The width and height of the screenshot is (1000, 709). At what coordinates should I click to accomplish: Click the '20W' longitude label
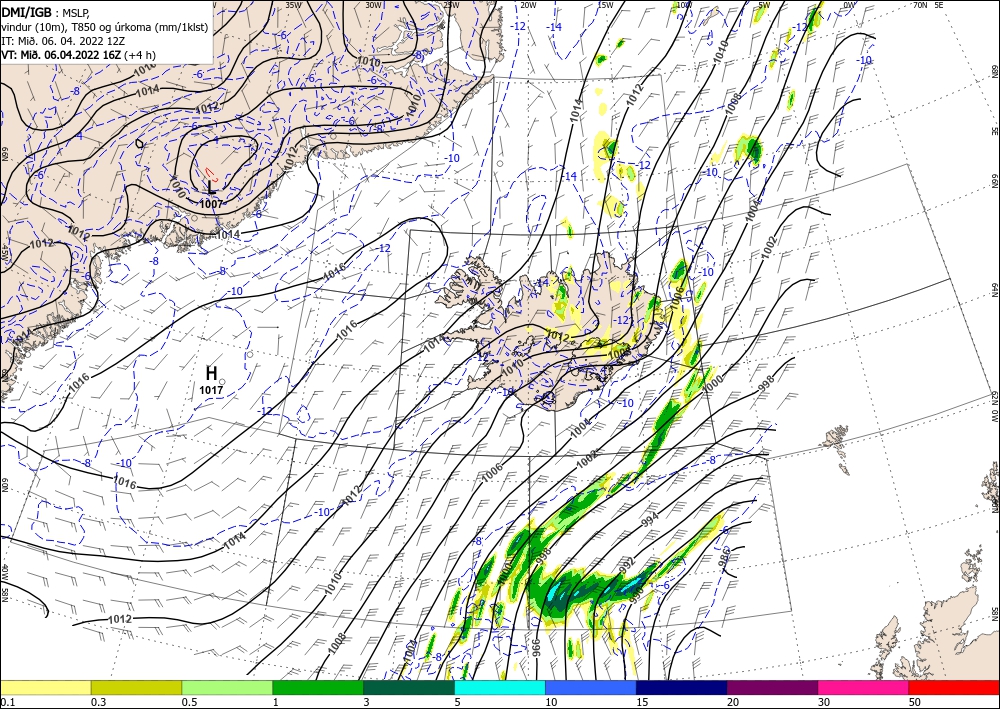[527, 5]
